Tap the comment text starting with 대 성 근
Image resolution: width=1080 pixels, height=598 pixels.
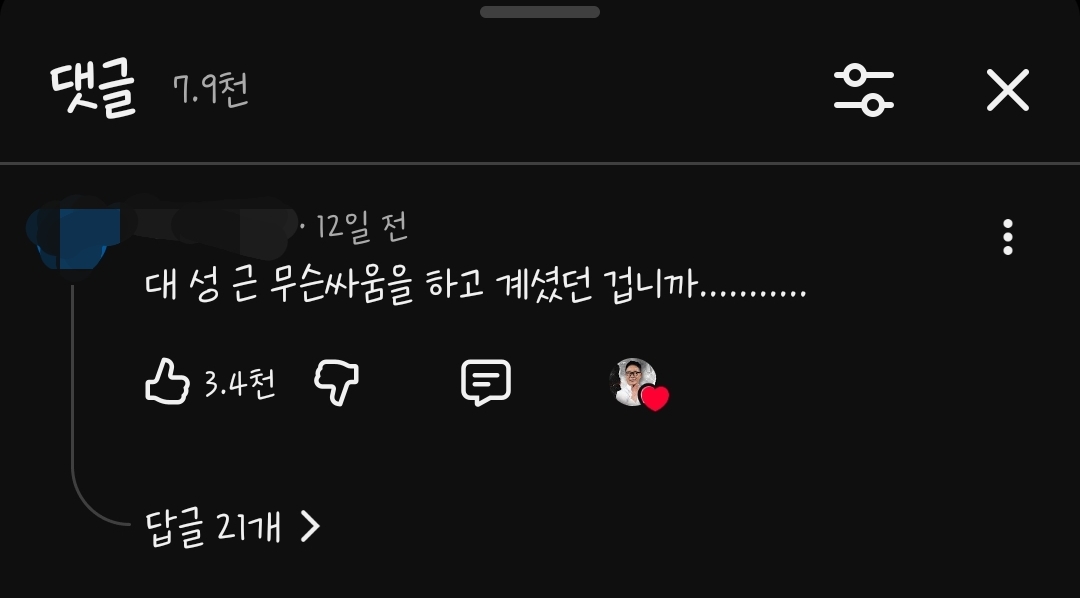(x=475, y=285)
